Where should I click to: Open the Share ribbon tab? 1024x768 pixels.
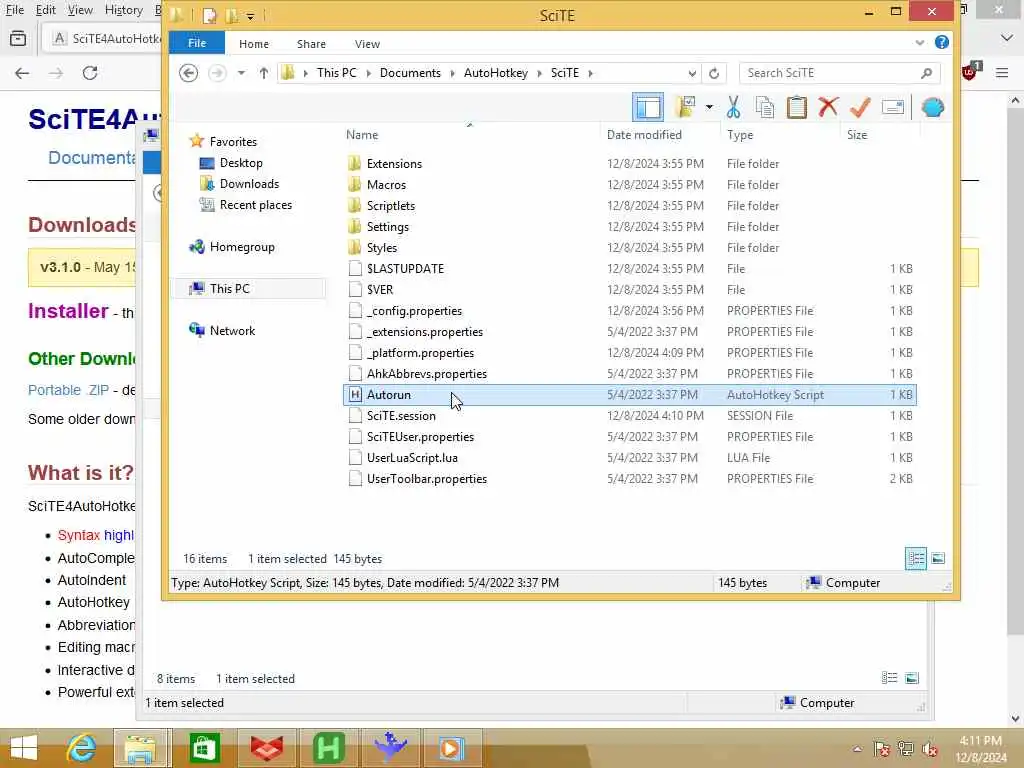coord(311,44)
